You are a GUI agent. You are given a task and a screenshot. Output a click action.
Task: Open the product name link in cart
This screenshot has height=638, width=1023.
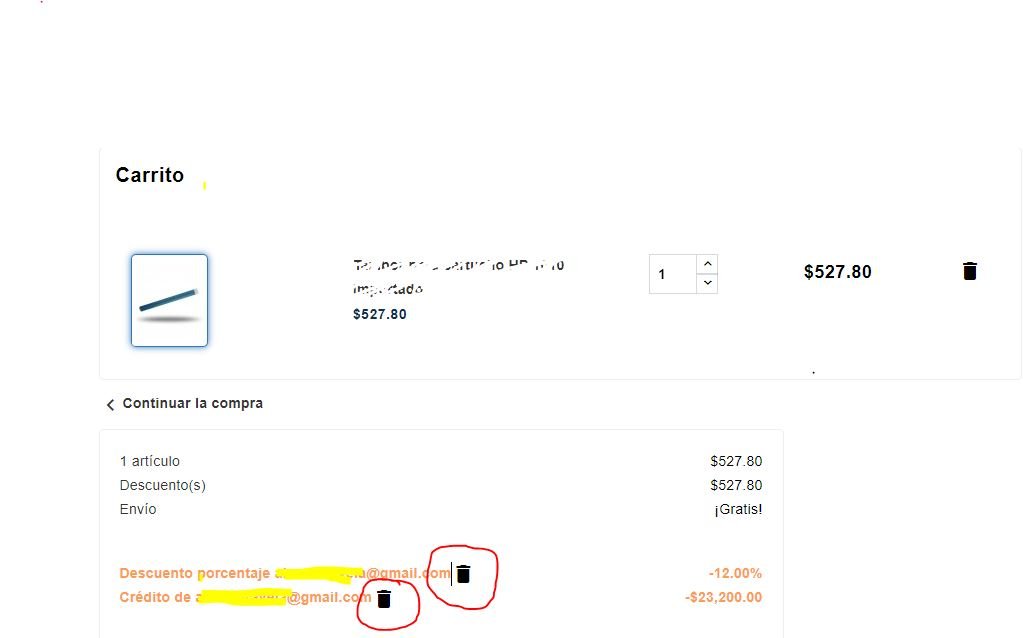click(458, 277)
